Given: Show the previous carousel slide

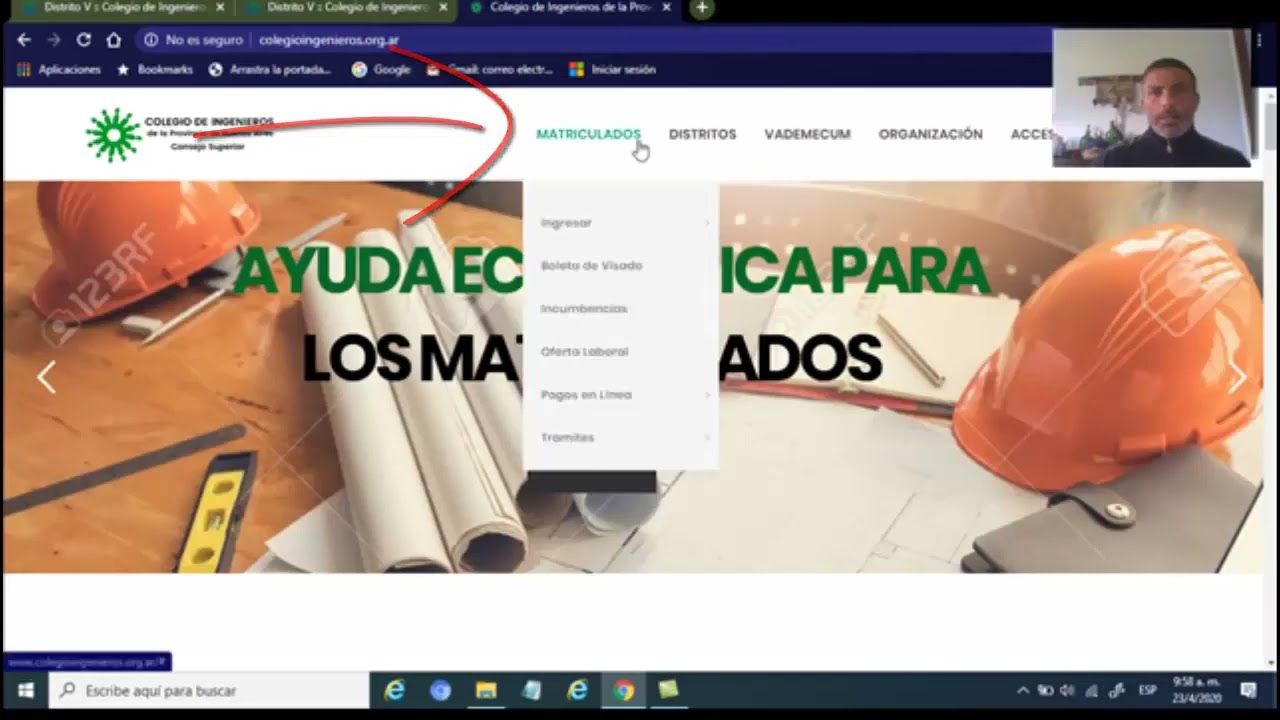Looking at the screenshot, I should 46,377.
